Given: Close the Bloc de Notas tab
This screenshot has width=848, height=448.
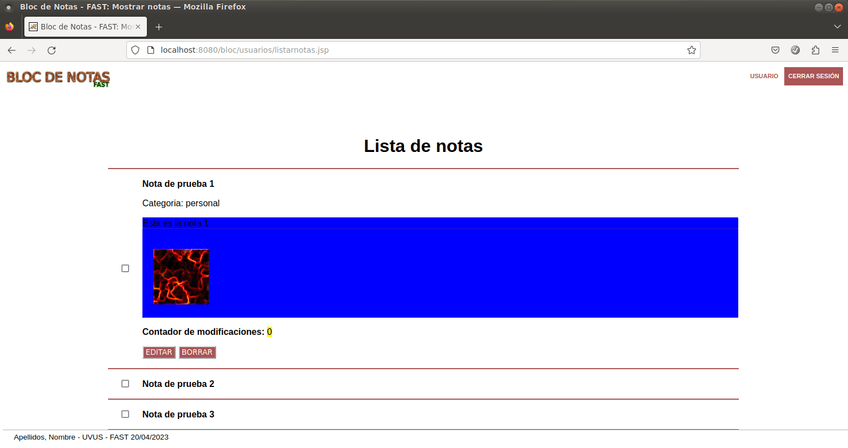Looking at the screenshot, I should tap(138, 27).
